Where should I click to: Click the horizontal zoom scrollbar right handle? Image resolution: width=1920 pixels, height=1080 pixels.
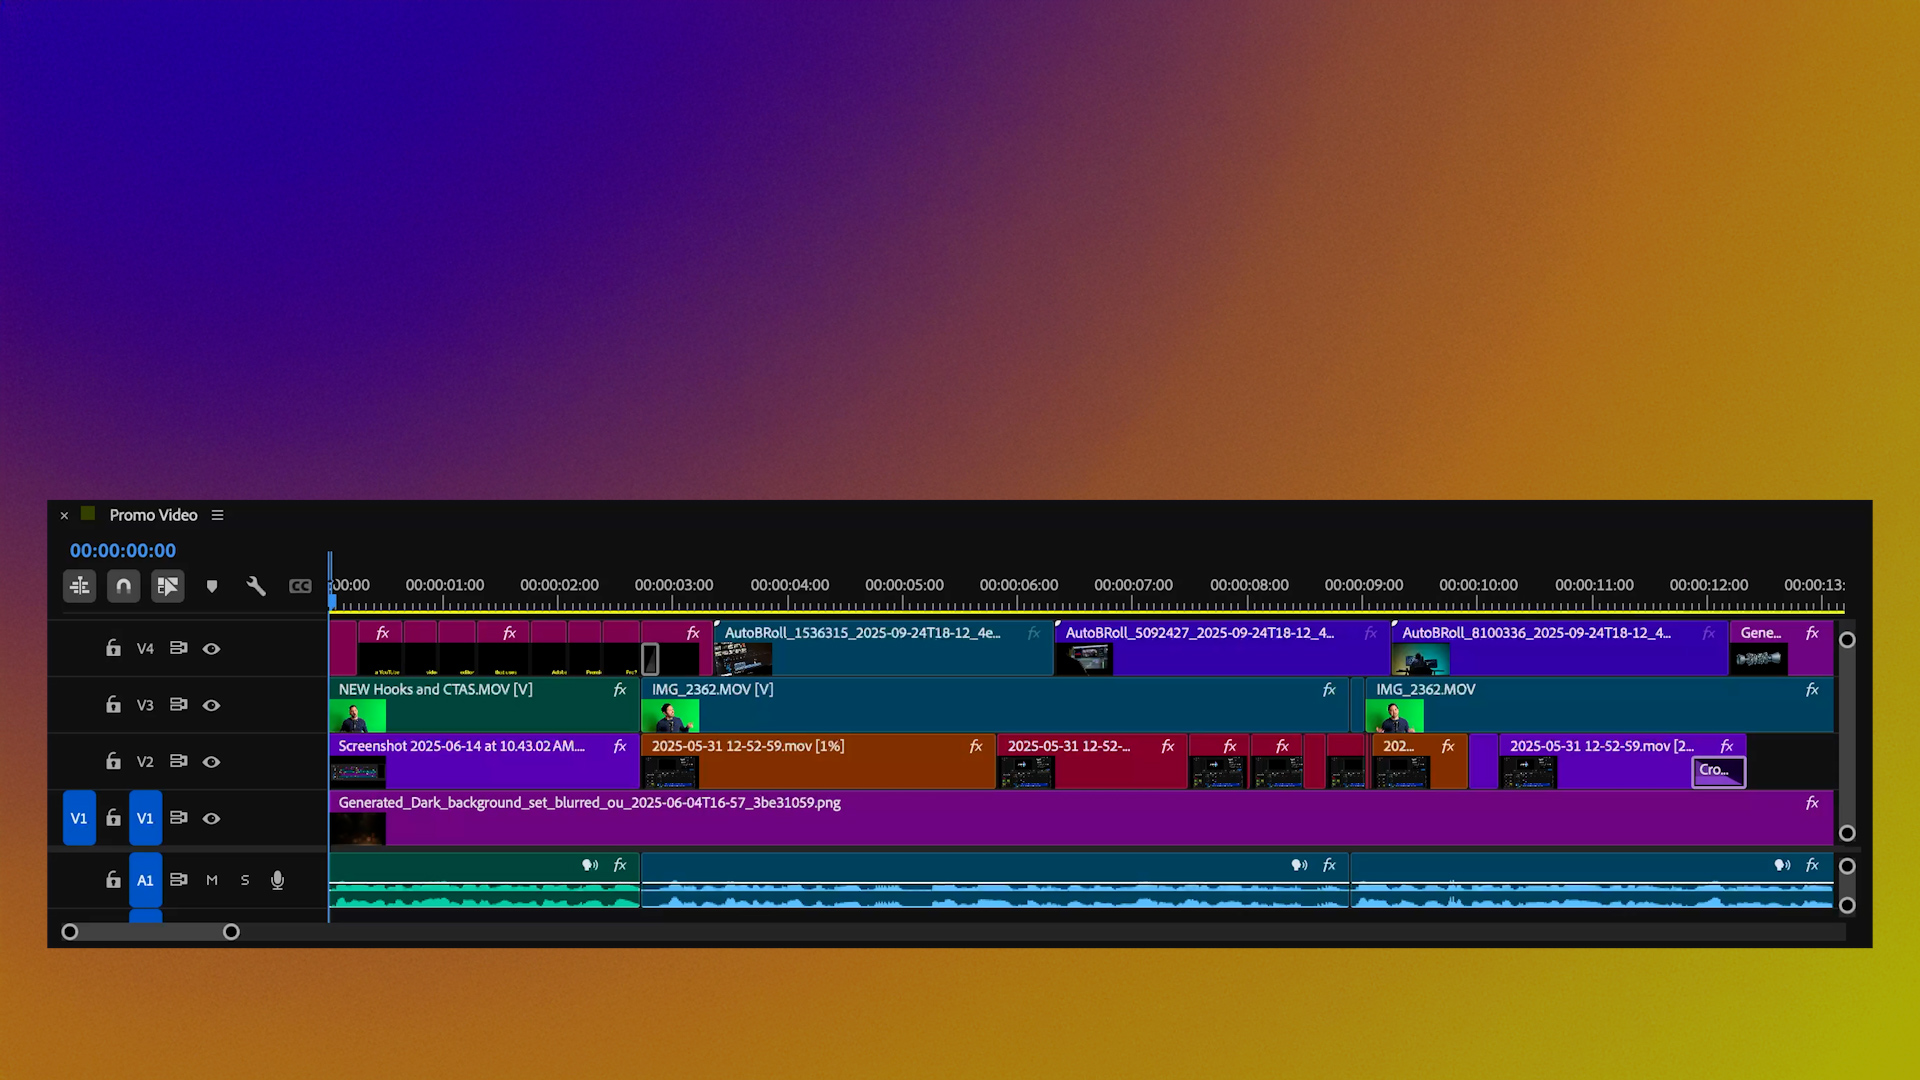(231, 932)
